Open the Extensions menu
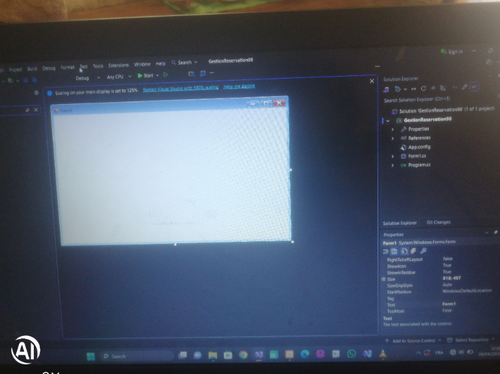Screen dimensions: 500x374 tap(118, 65)
